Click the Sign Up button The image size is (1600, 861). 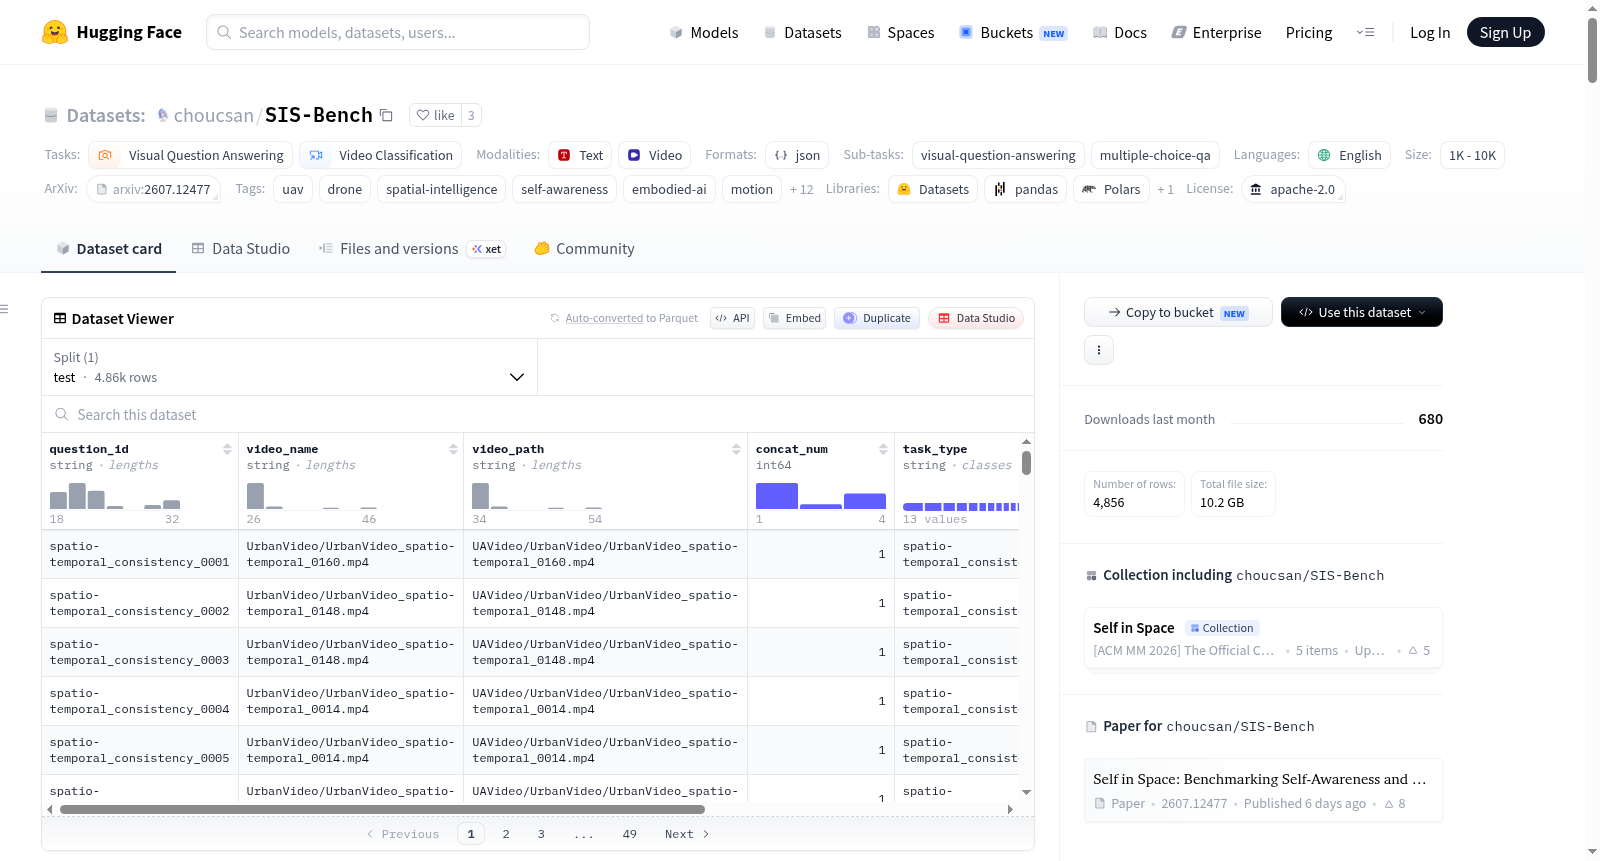(x=1505, y=32)
